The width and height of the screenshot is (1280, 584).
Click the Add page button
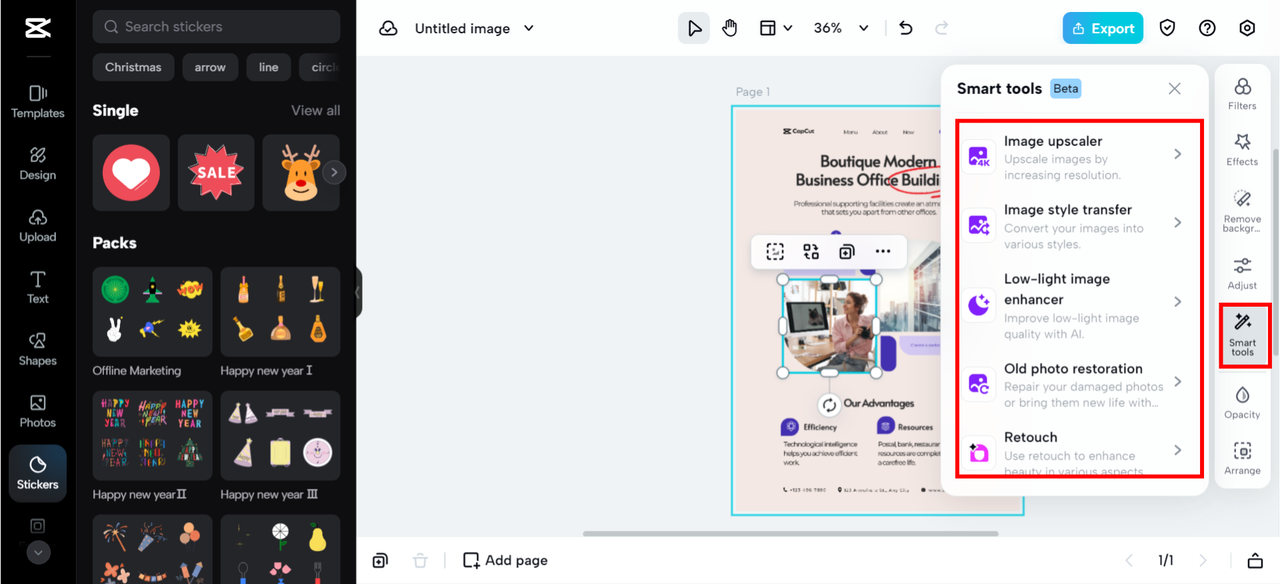click(x=505, y=560)
